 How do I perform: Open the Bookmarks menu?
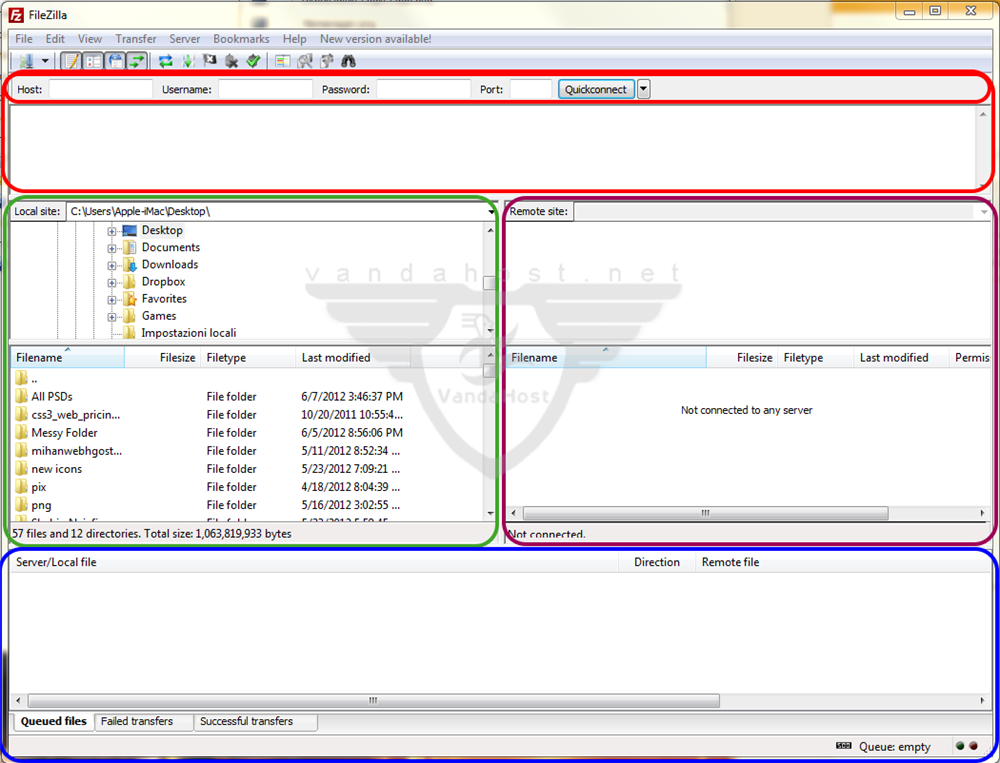[x=241, y=39]
